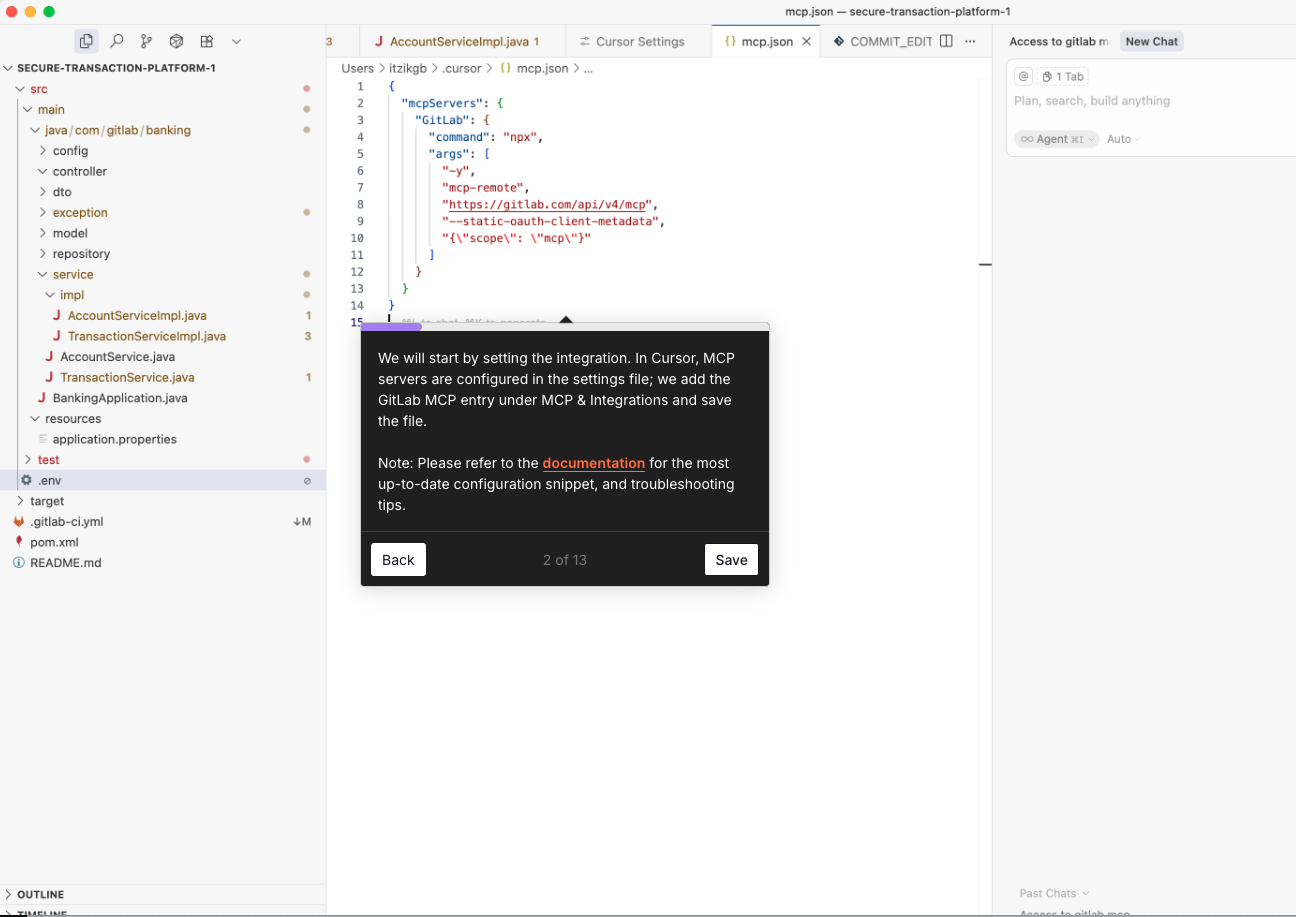Open application.properties file
The width and height of the screenshot is (1296, 917).
tap(115, 439)
